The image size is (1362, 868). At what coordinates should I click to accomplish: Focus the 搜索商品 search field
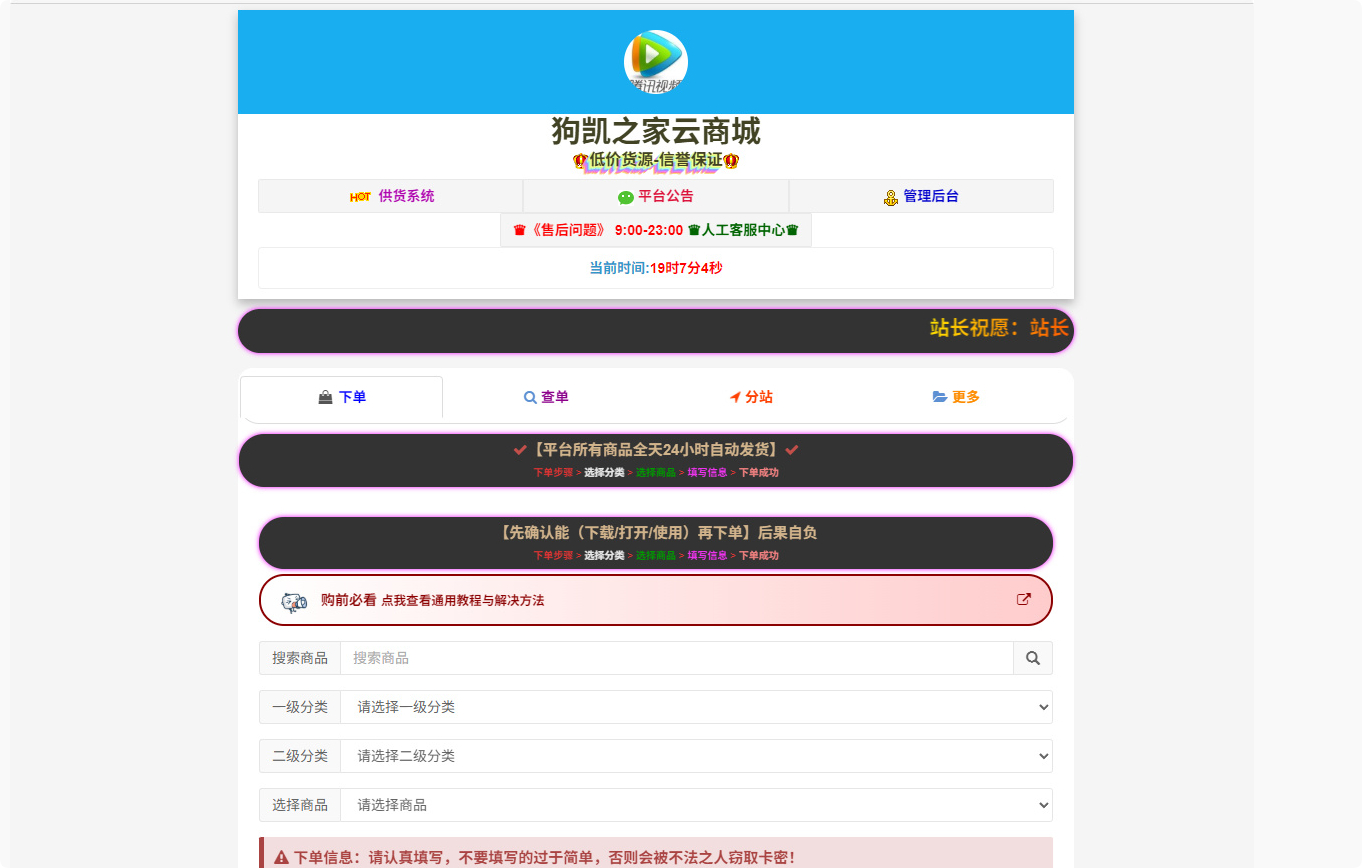677,658
